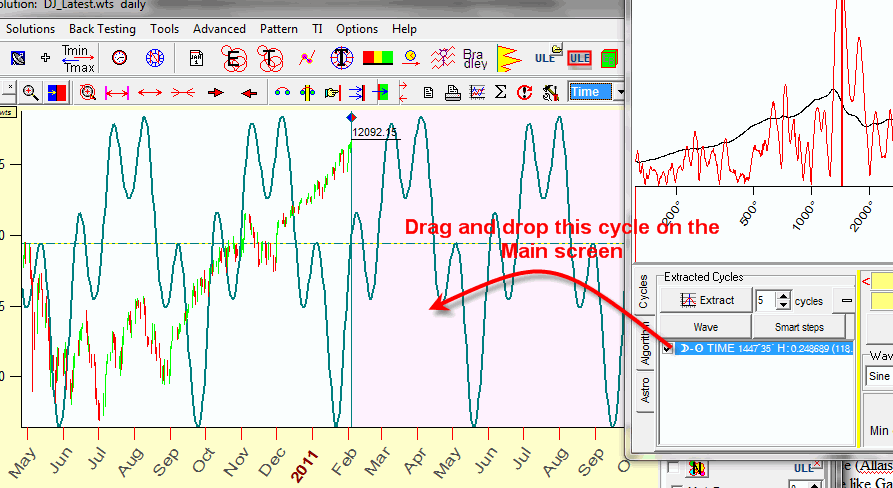Click the 12092.15 price marker on chart
The image size is (893, 488).
374,131
